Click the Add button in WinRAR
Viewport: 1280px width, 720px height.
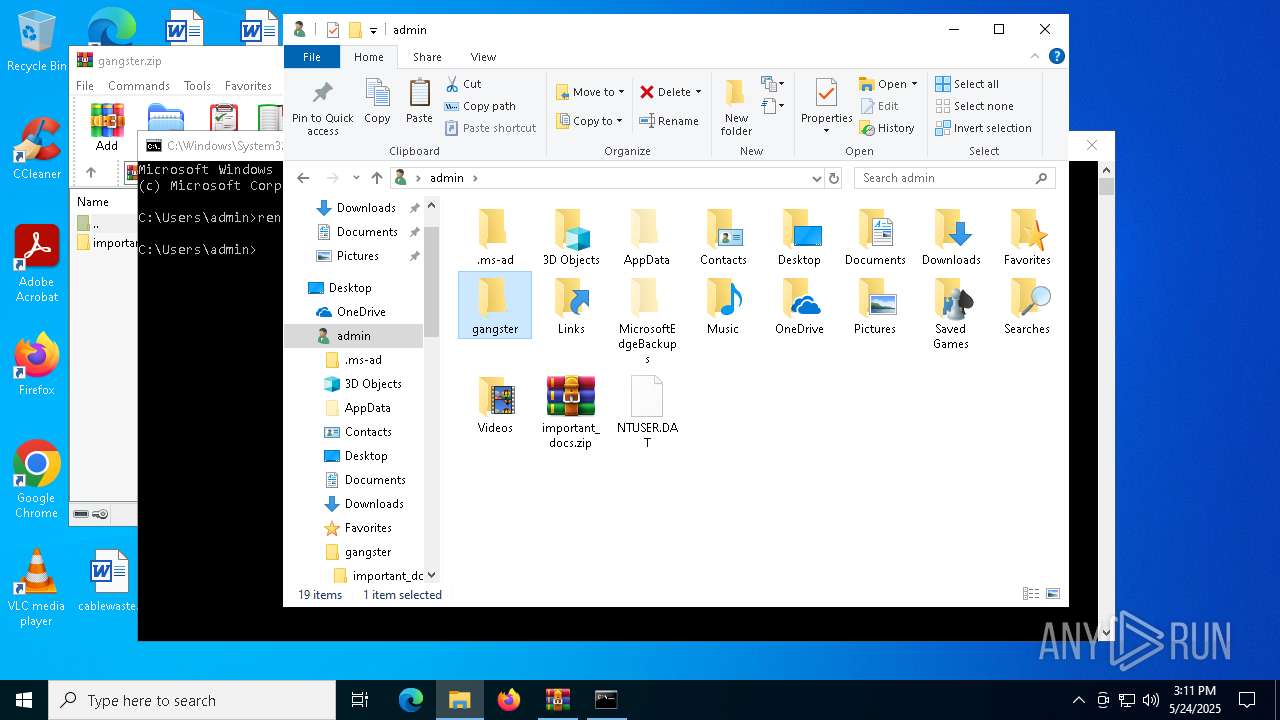coord(107,127)
